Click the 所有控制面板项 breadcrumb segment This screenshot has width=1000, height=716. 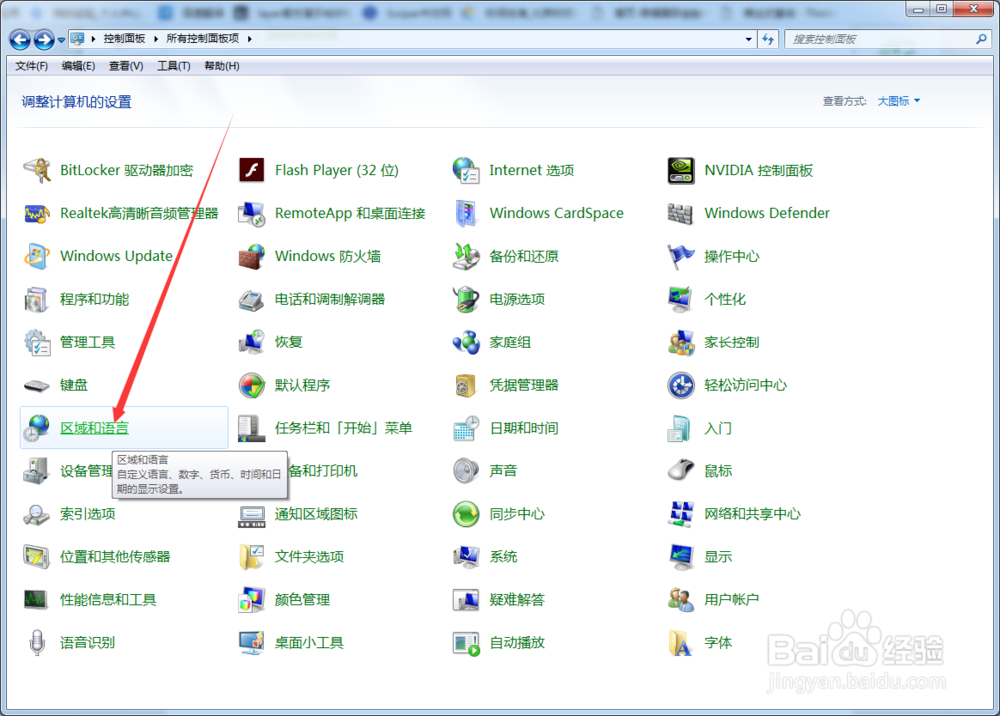[202, 39]
